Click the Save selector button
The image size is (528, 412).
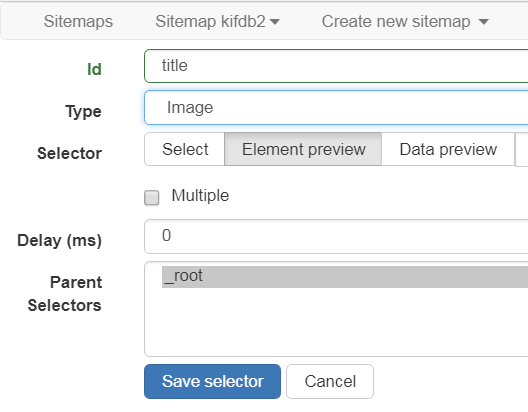[212, 381]
